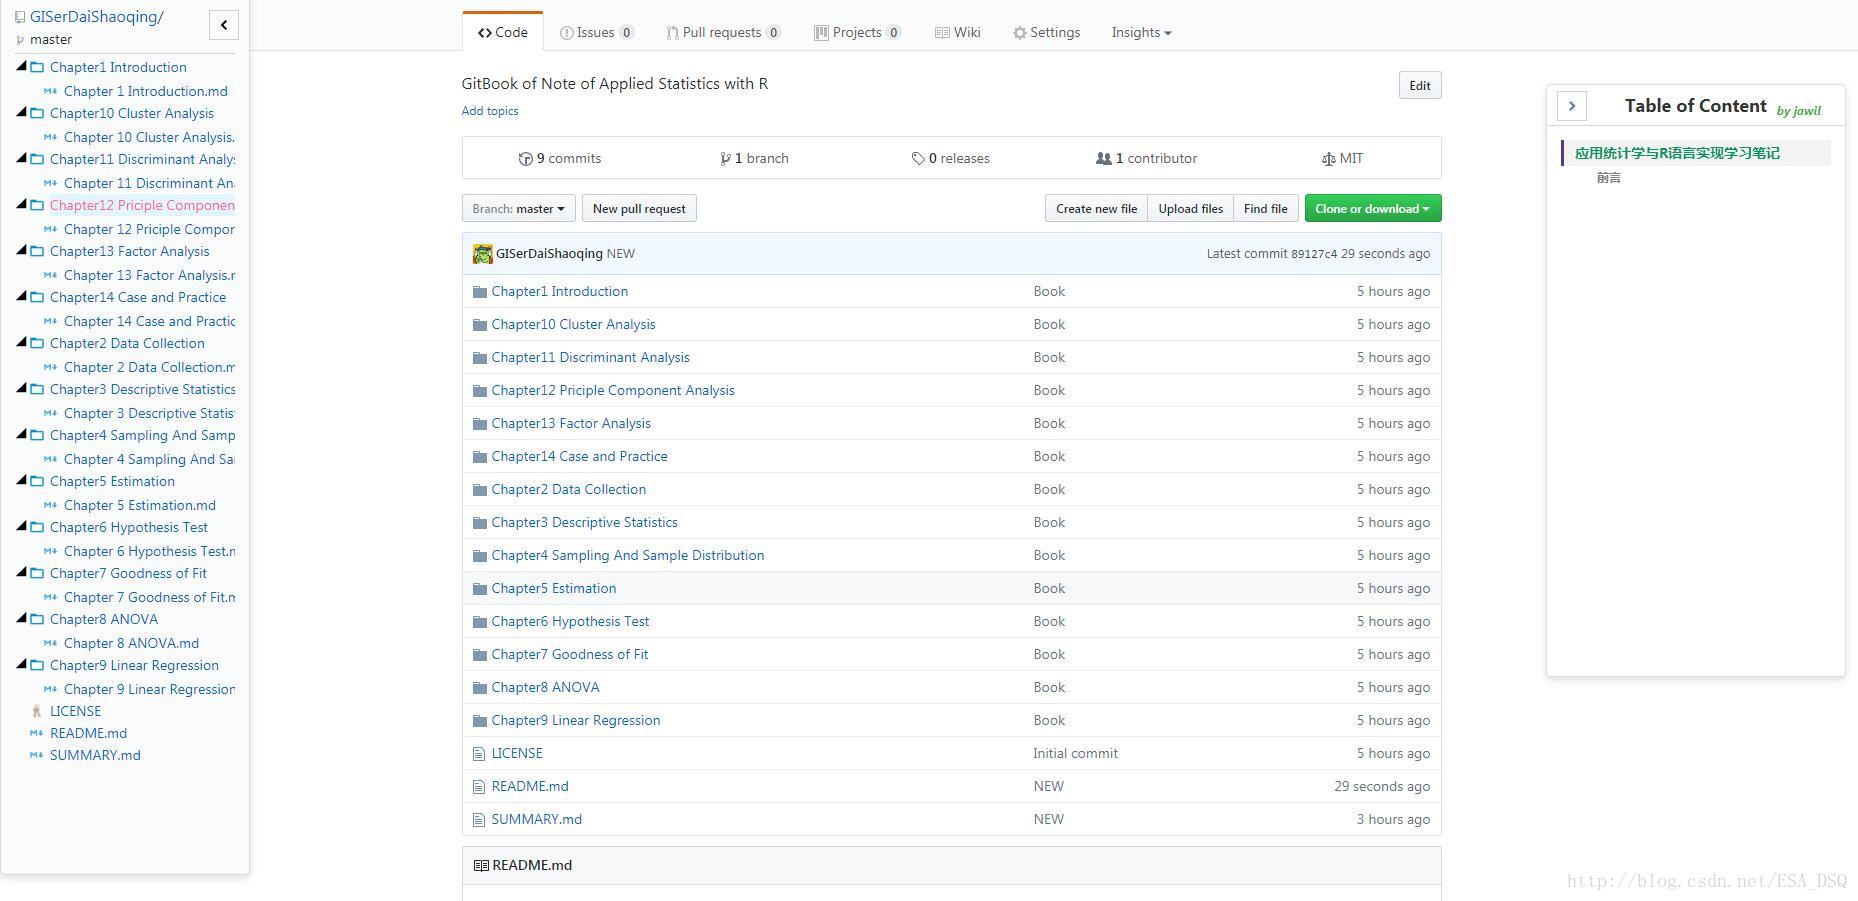1858x901 pixels.
Task: Expand the Table of Content panel toggle arrow
Action: tap(1571, 106)
